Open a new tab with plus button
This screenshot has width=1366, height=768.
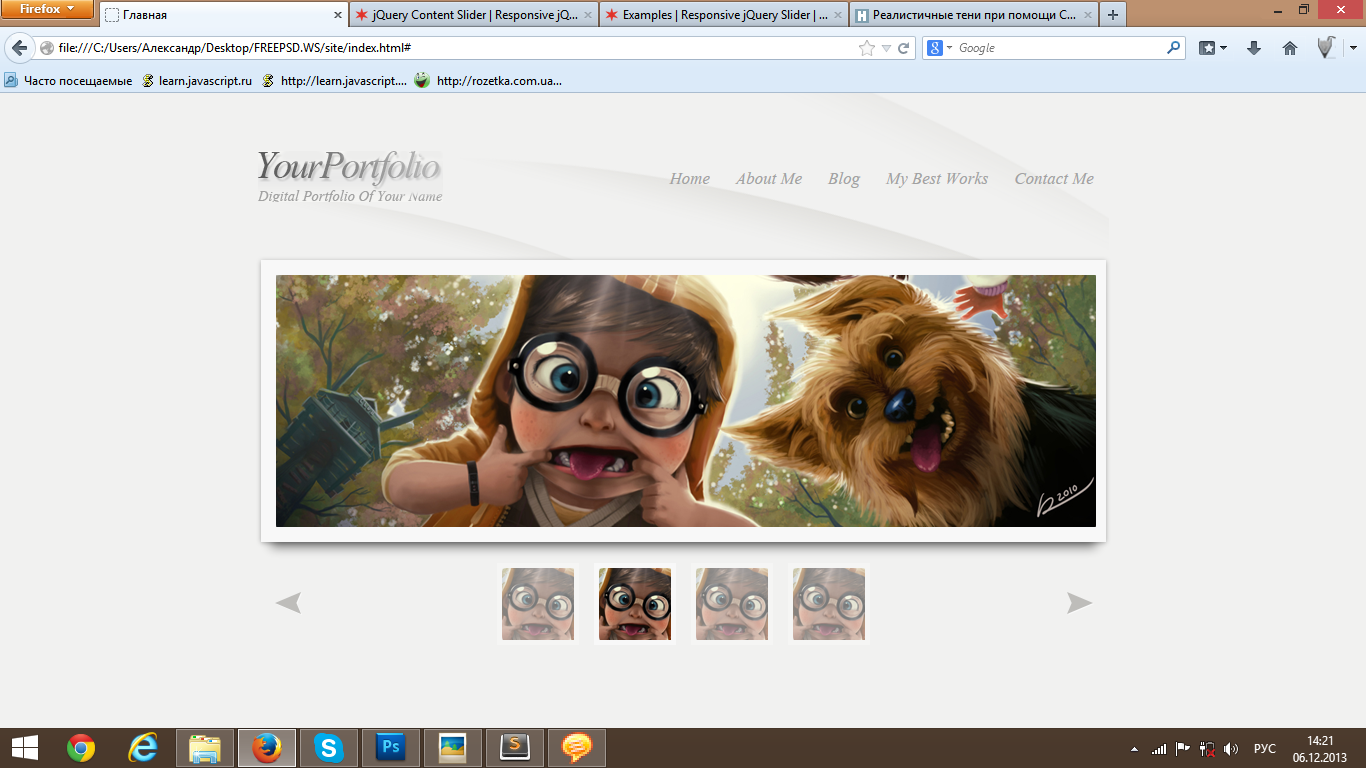[x=1113, y=15]
